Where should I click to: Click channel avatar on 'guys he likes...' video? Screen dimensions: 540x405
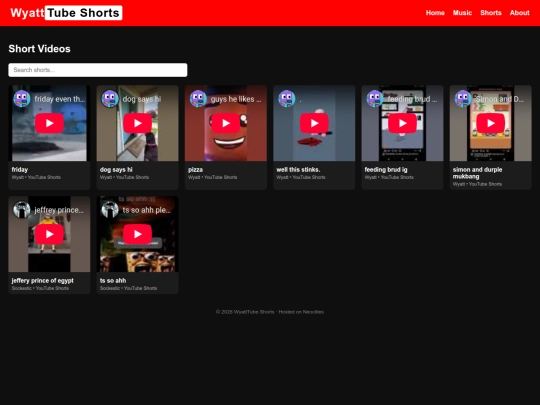pos(198,99)
